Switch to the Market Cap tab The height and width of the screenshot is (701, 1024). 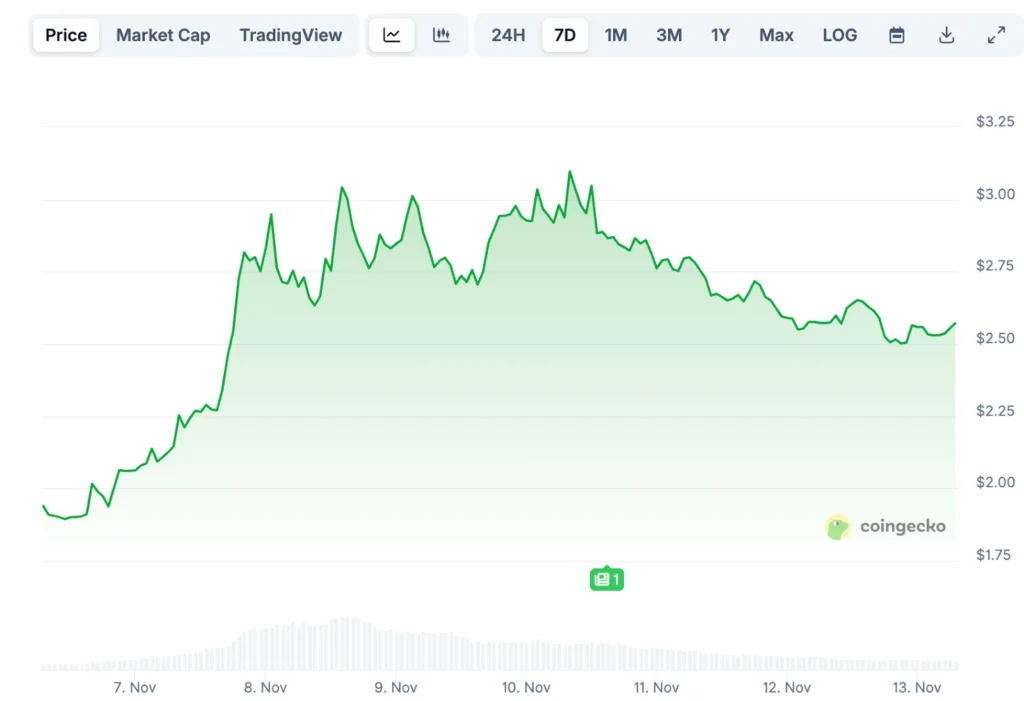(x=163, y=34)
